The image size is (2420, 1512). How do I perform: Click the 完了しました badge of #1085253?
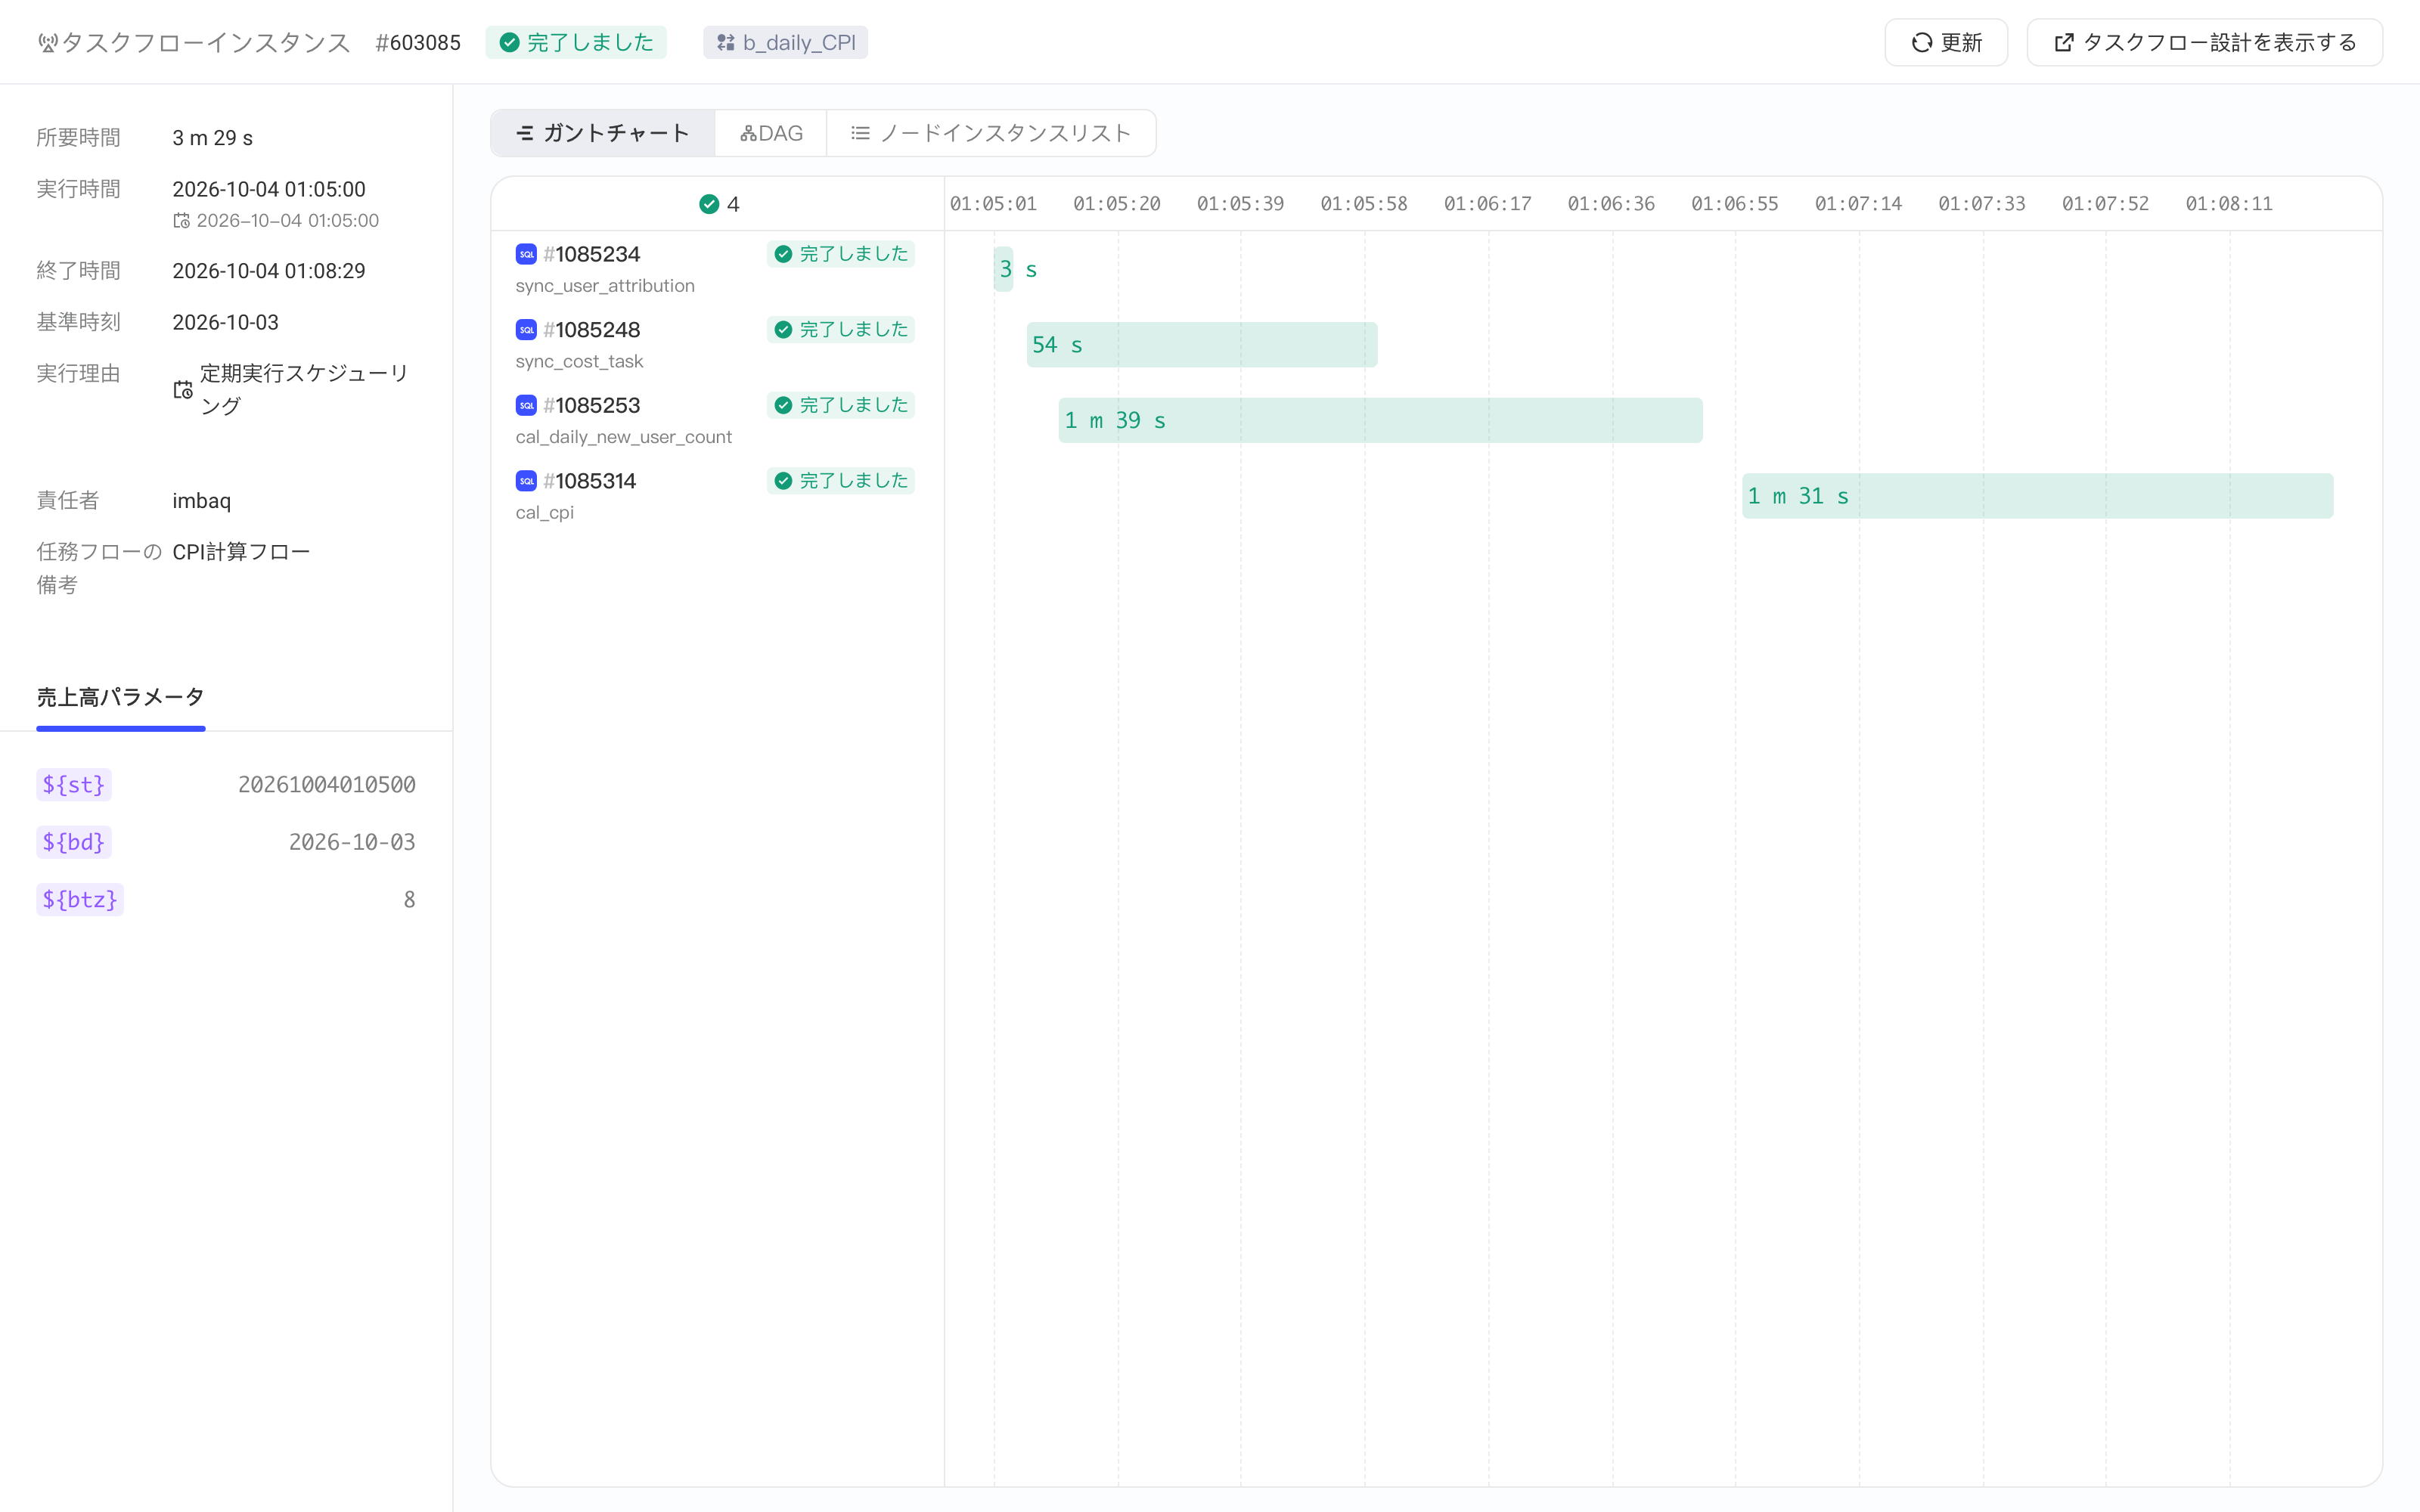pyautogui.click(x=841, y=405)
